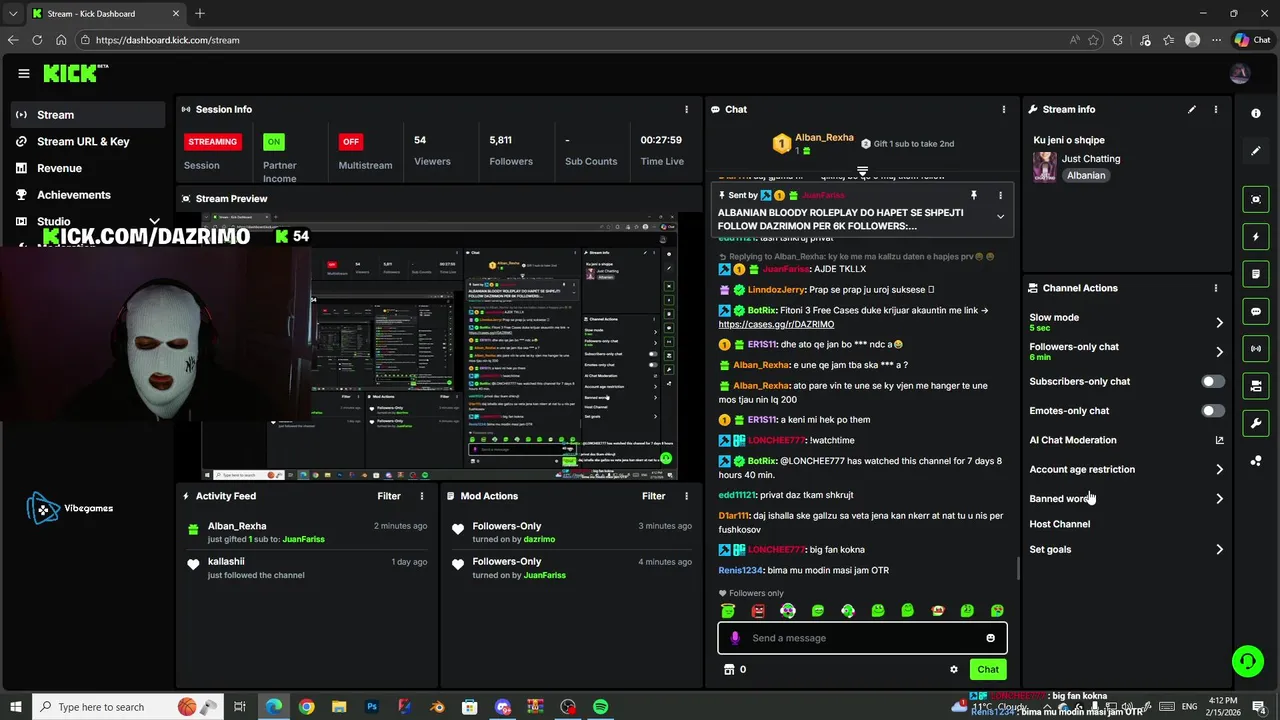Click the shop icon below message box

(x=728, y=670)
